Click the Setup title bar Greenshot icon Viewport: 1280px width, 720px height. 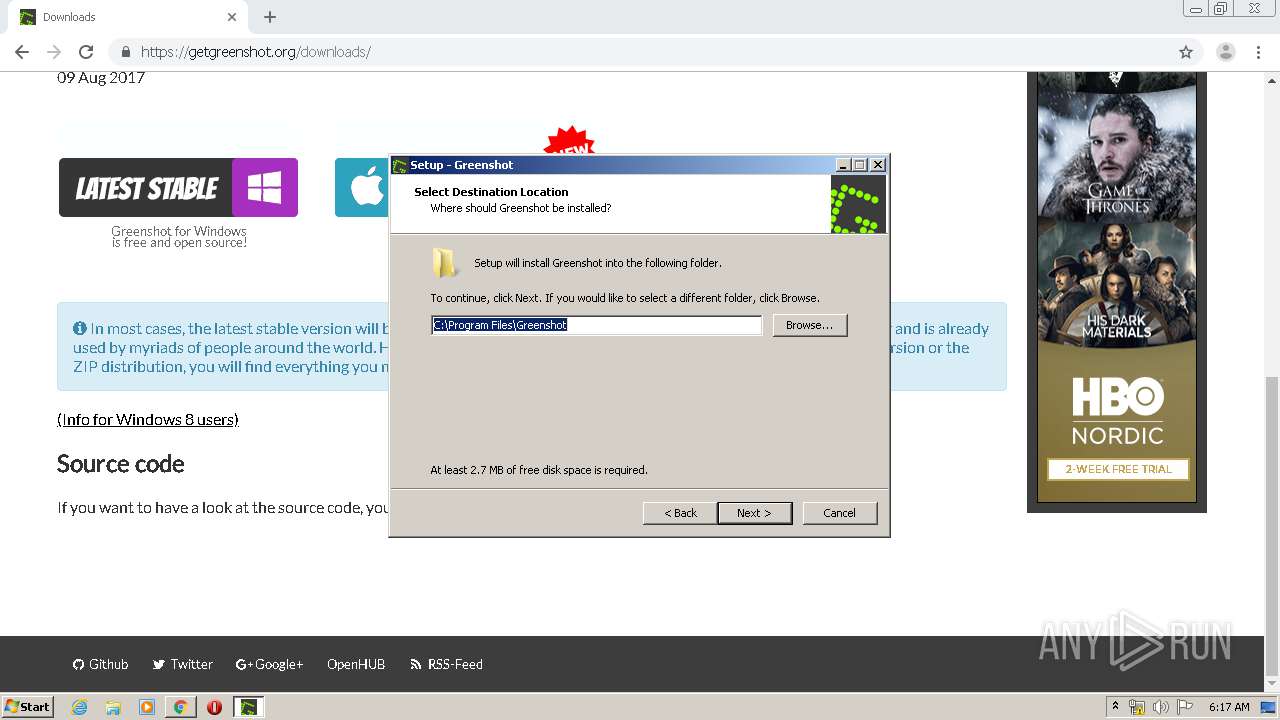click(x=400, y=165)
